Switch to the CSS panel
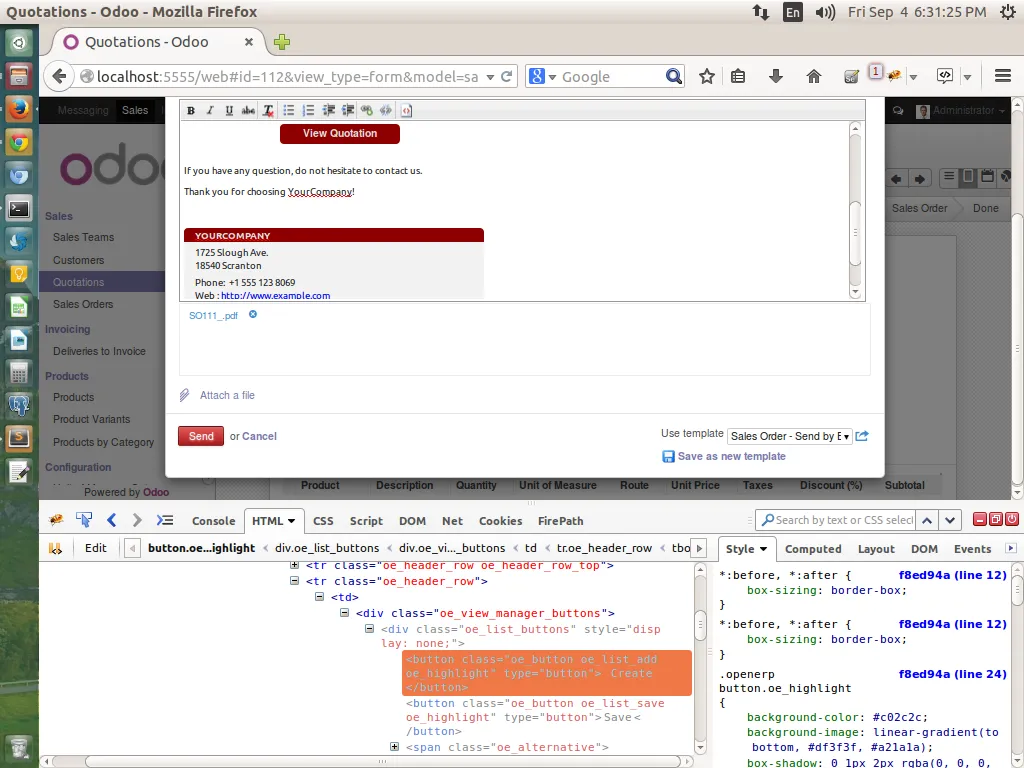 tap(323, 520)
